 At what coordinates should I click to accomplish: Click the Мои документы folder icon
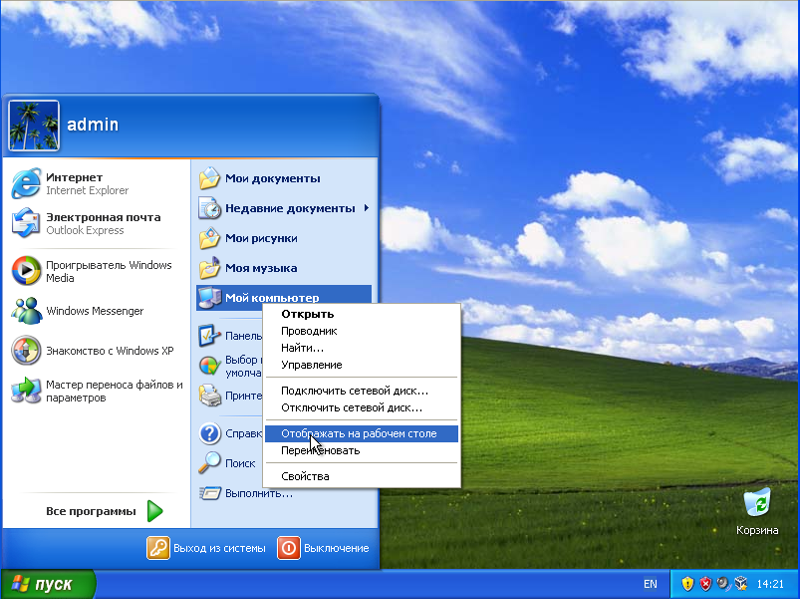click(x=209, y=179)
